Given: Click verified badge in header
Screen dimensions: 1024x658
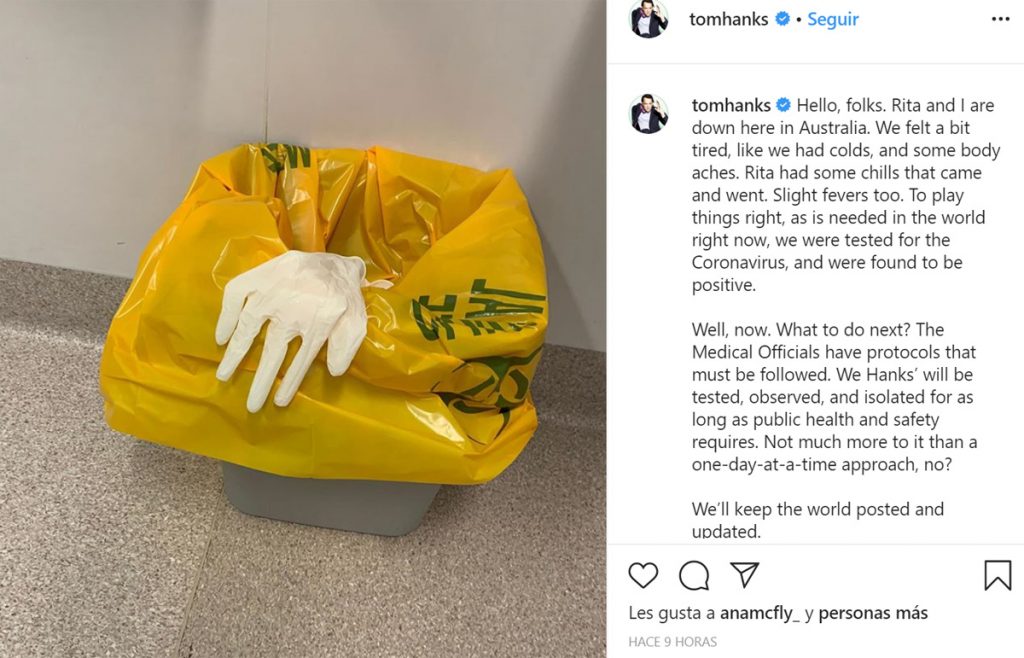Looking at the screenshot, I should coord(782,20).
